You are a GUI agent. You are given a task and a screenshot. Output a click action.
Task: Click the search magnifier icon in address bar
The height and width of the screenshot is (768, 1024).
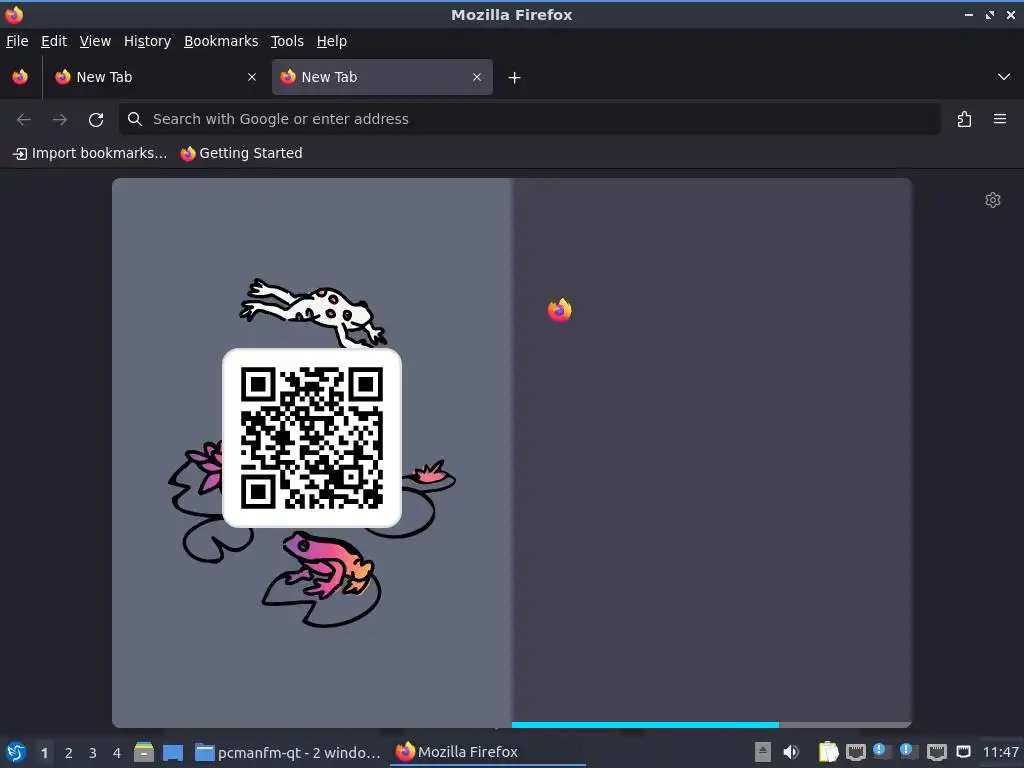pos(135,119)
